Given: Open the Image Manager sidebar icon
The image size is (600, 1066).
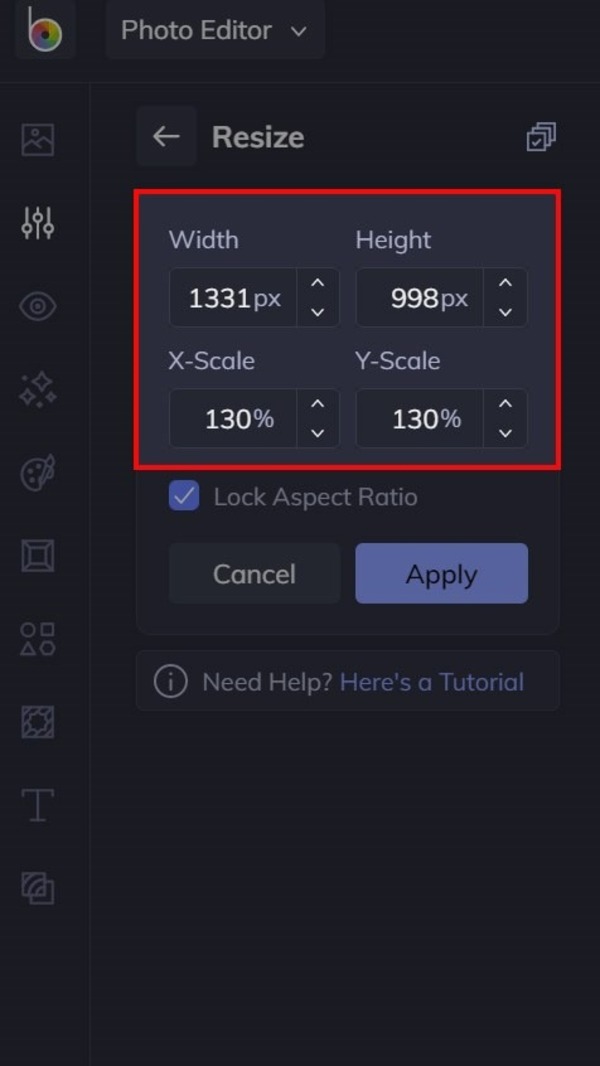Looking at the screenshot, I should tap(38, 139).
